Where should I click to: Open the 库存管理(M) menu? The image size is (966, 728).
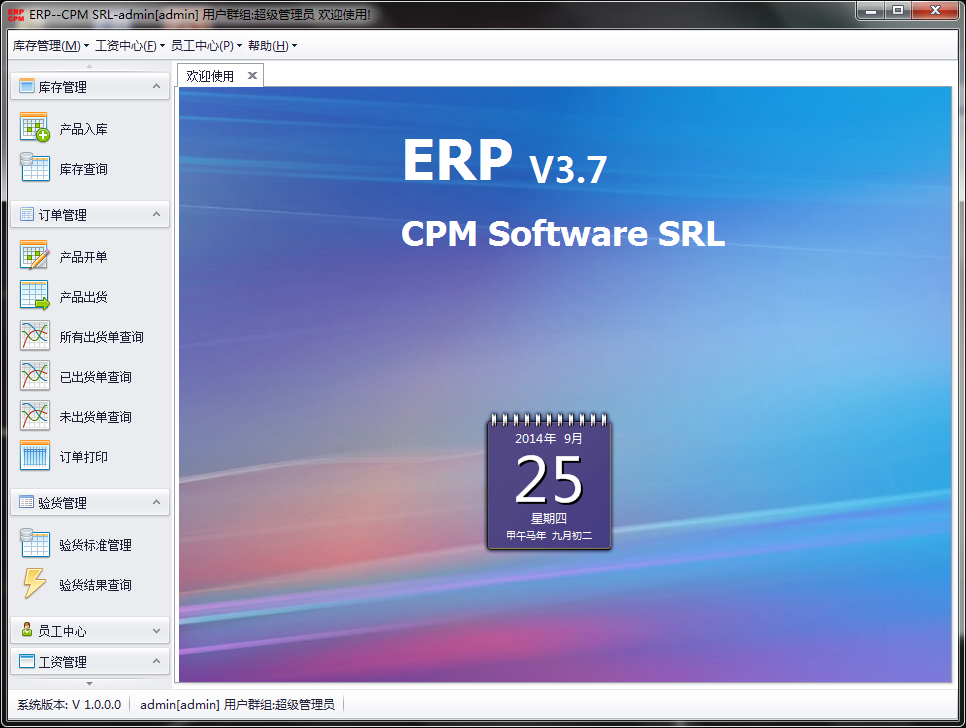51,46
